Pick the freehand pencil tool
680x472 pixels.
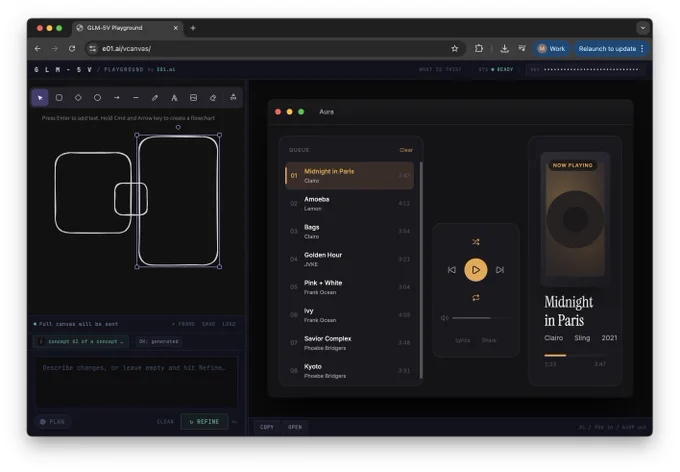tap(155, 98)
